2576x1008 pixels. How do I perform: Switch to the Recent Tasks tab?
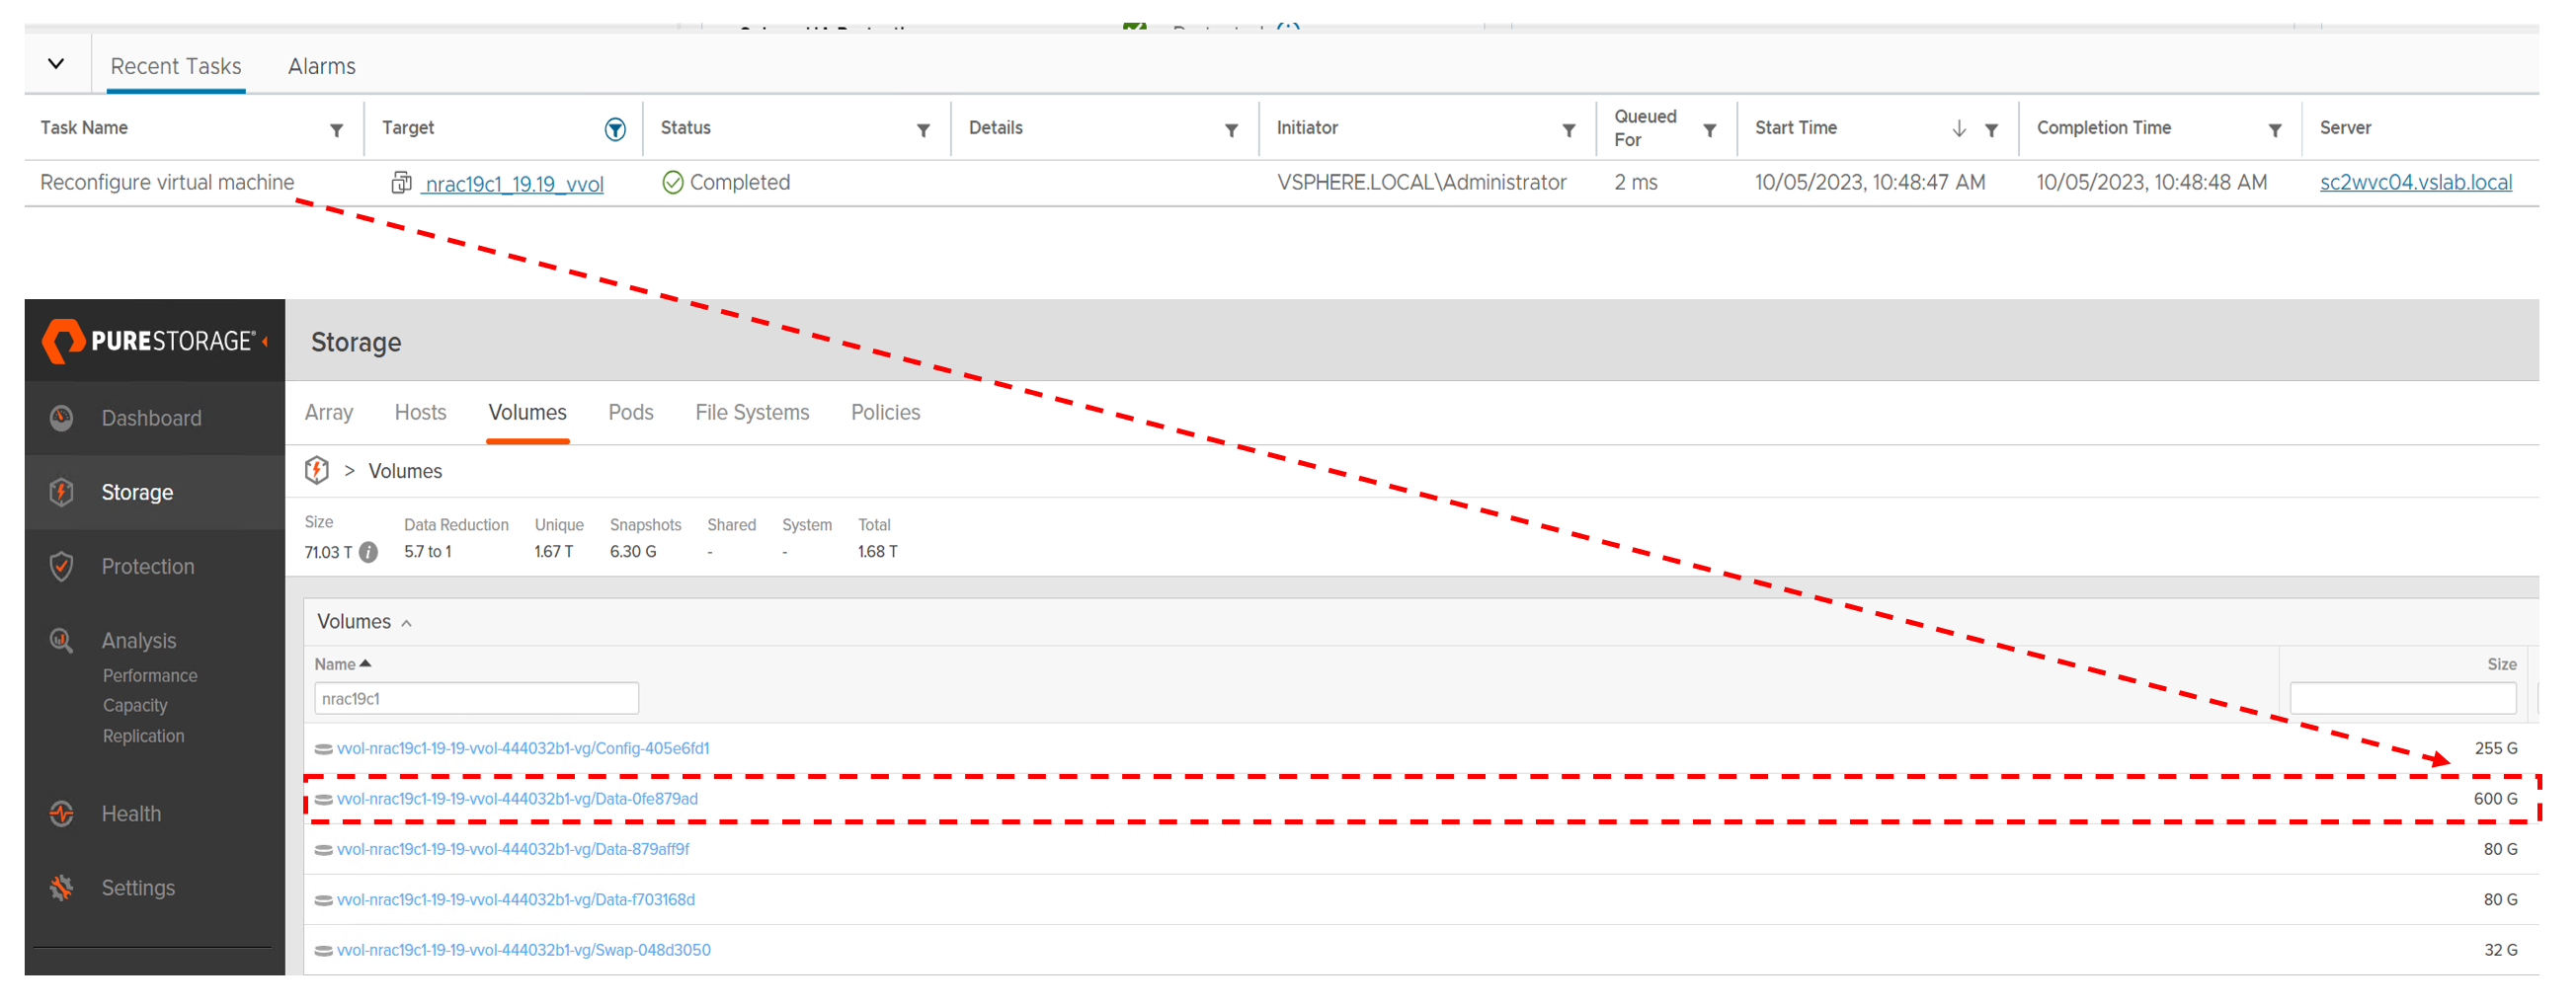(x=176, y=66)
